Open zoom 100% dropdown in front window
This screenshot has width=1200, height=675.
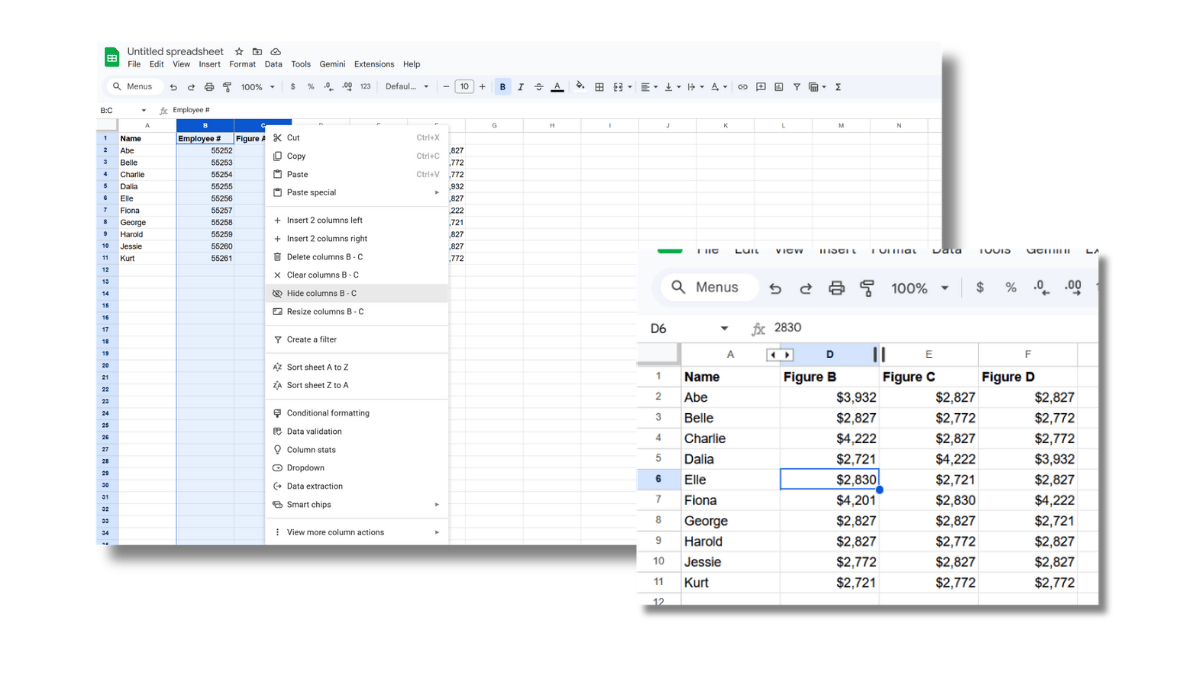pyautogui.click(x=919, y=288)
